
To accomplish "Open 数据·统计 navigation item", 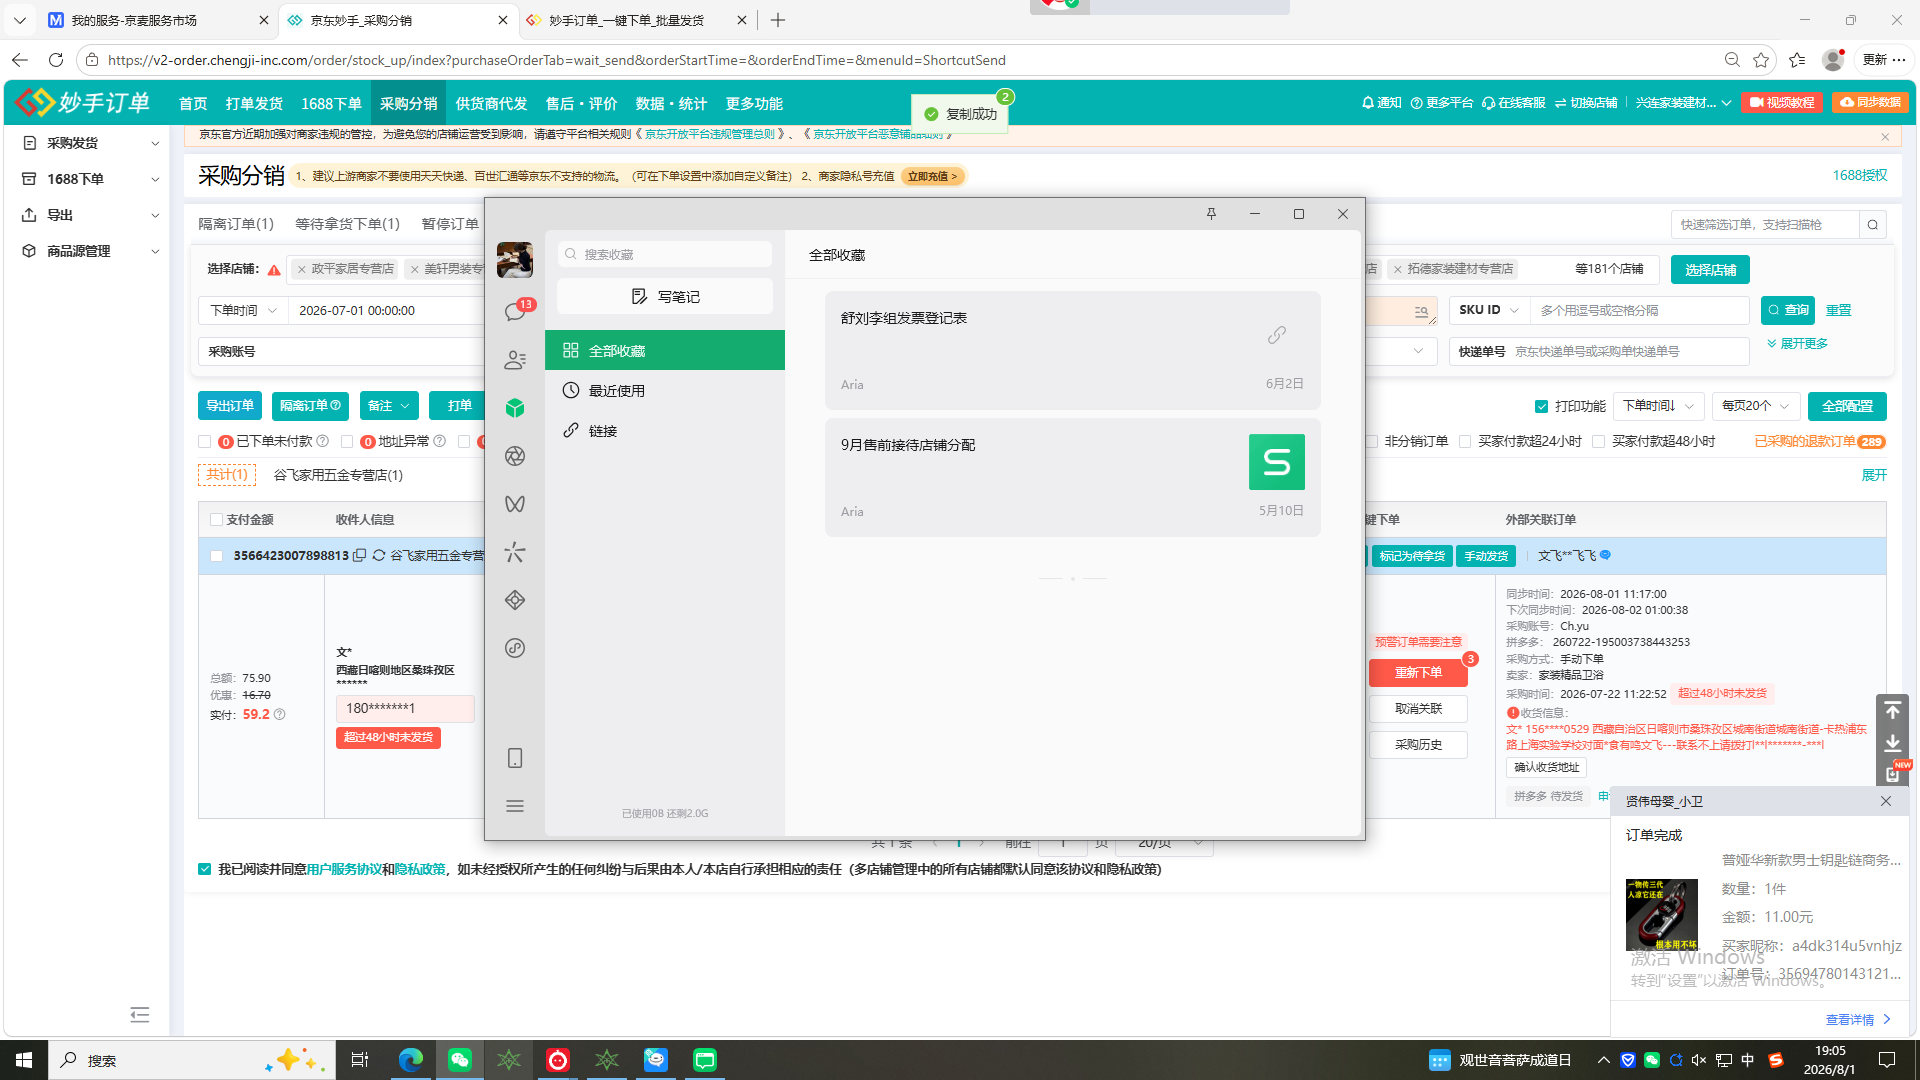I will click(x=671, y=103).
